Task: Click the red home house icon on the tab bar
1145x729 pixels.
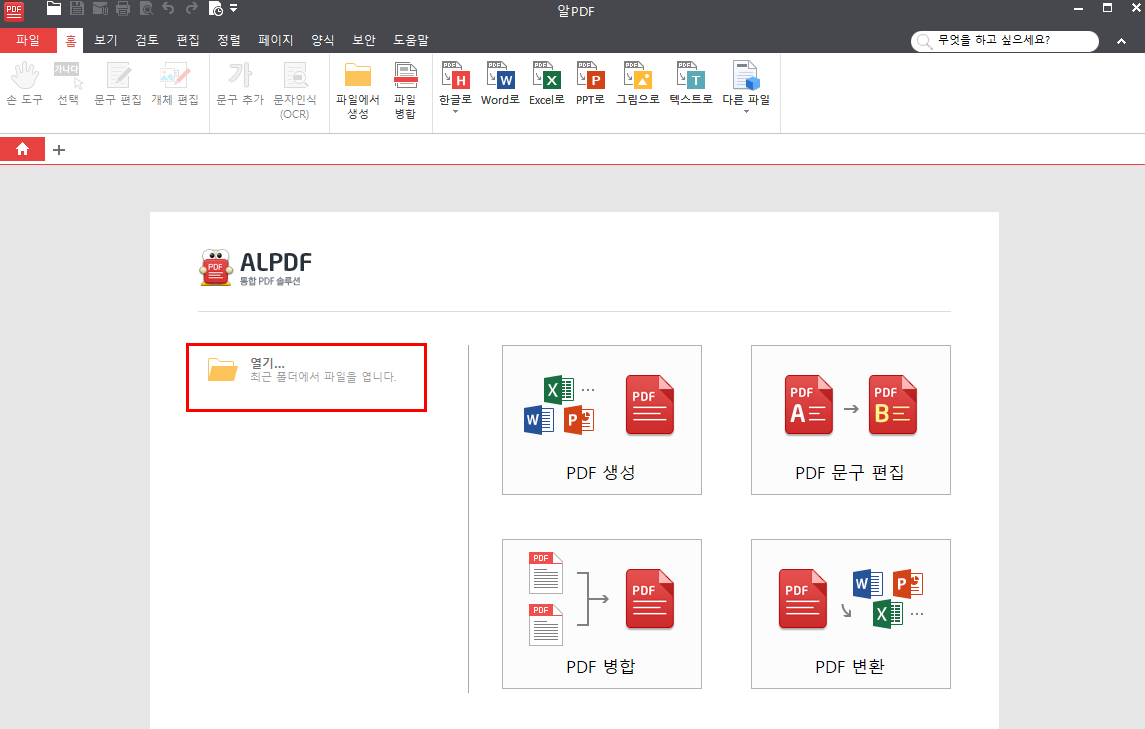Action: pyautogui.click(x=21, y=149)
